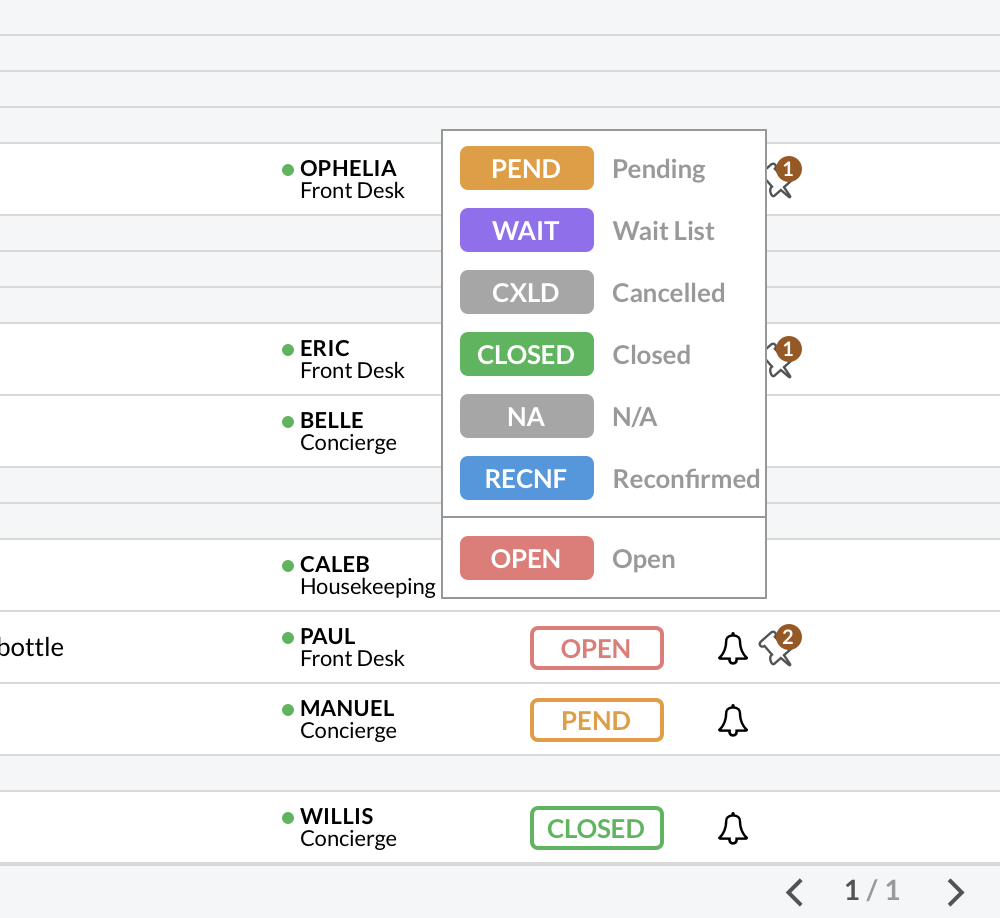Go to the previous page arrow
Image resolution: width=1000 pixels, height=918 pixels.
point(795,891)
